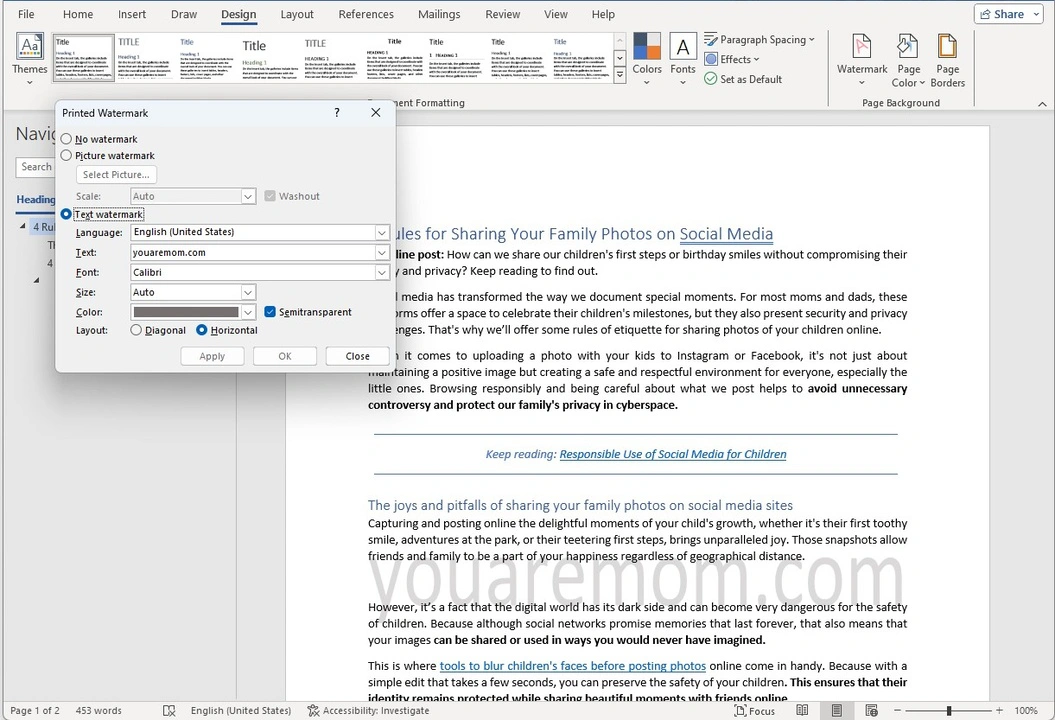Click the gray watermark color swatch

(x=186, y=312)
